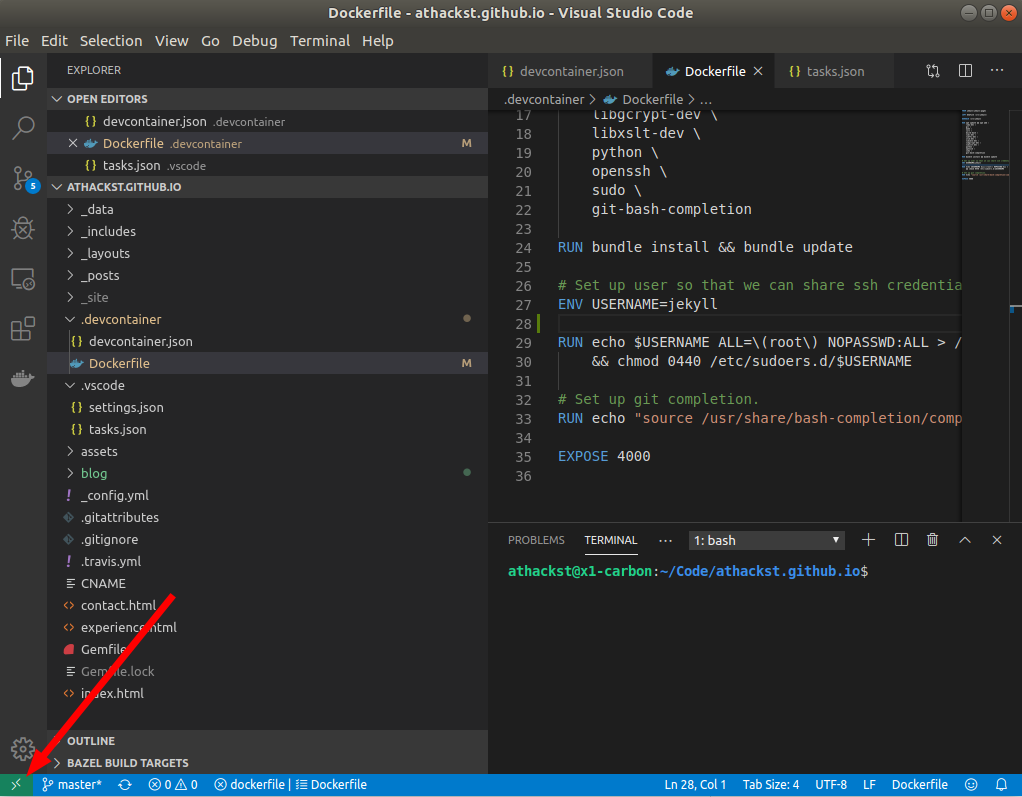Close the terminal panel
This screenshot has width=1022, height=797.
tap(997, 540)
